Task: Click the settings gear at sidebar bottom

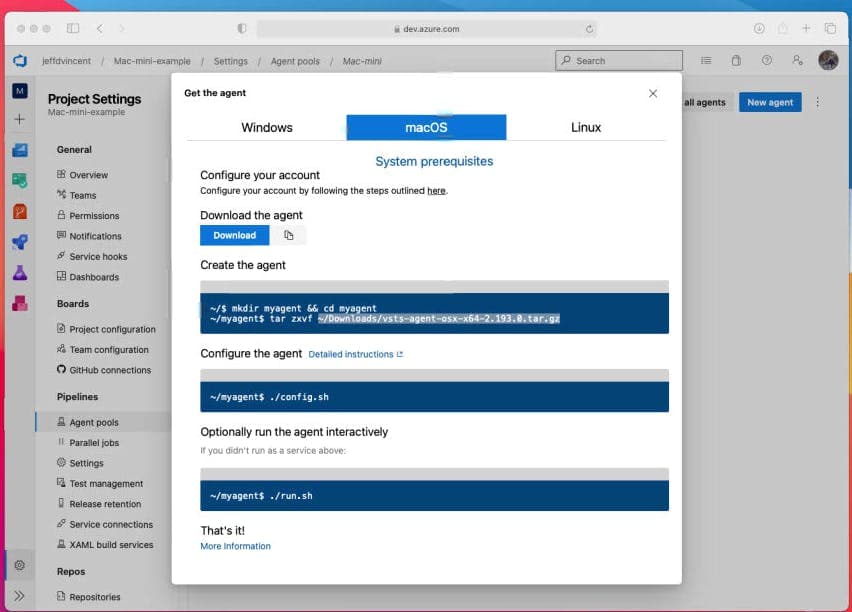Action: [x=18, y=565]
